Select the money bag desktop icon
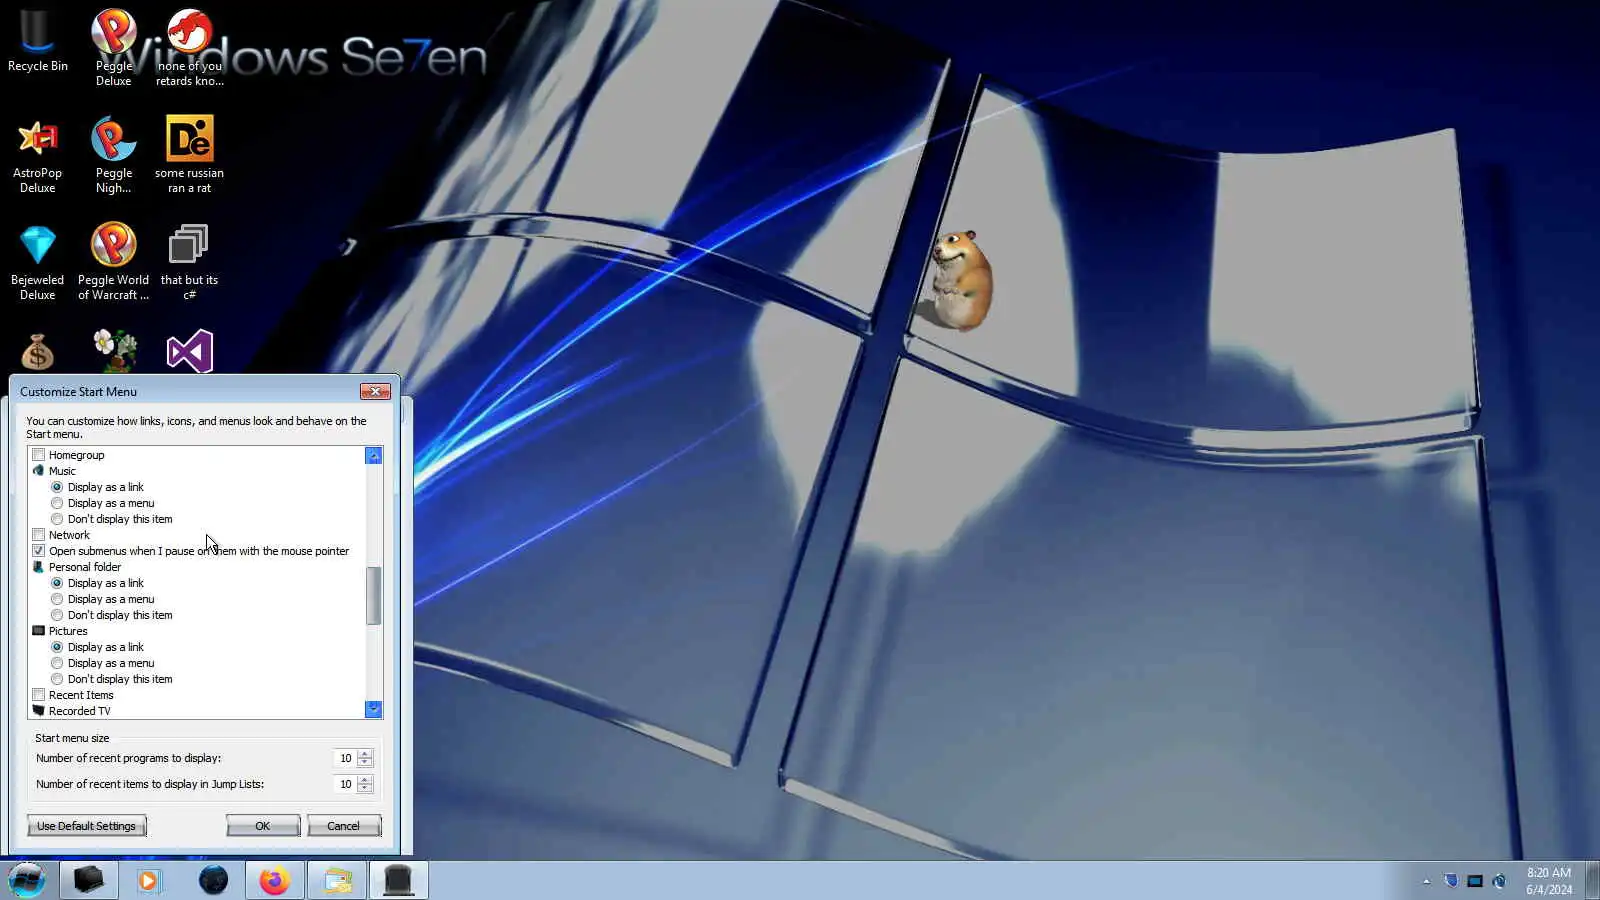Viewport: 1600px width, 900px height. coord(37,352)
